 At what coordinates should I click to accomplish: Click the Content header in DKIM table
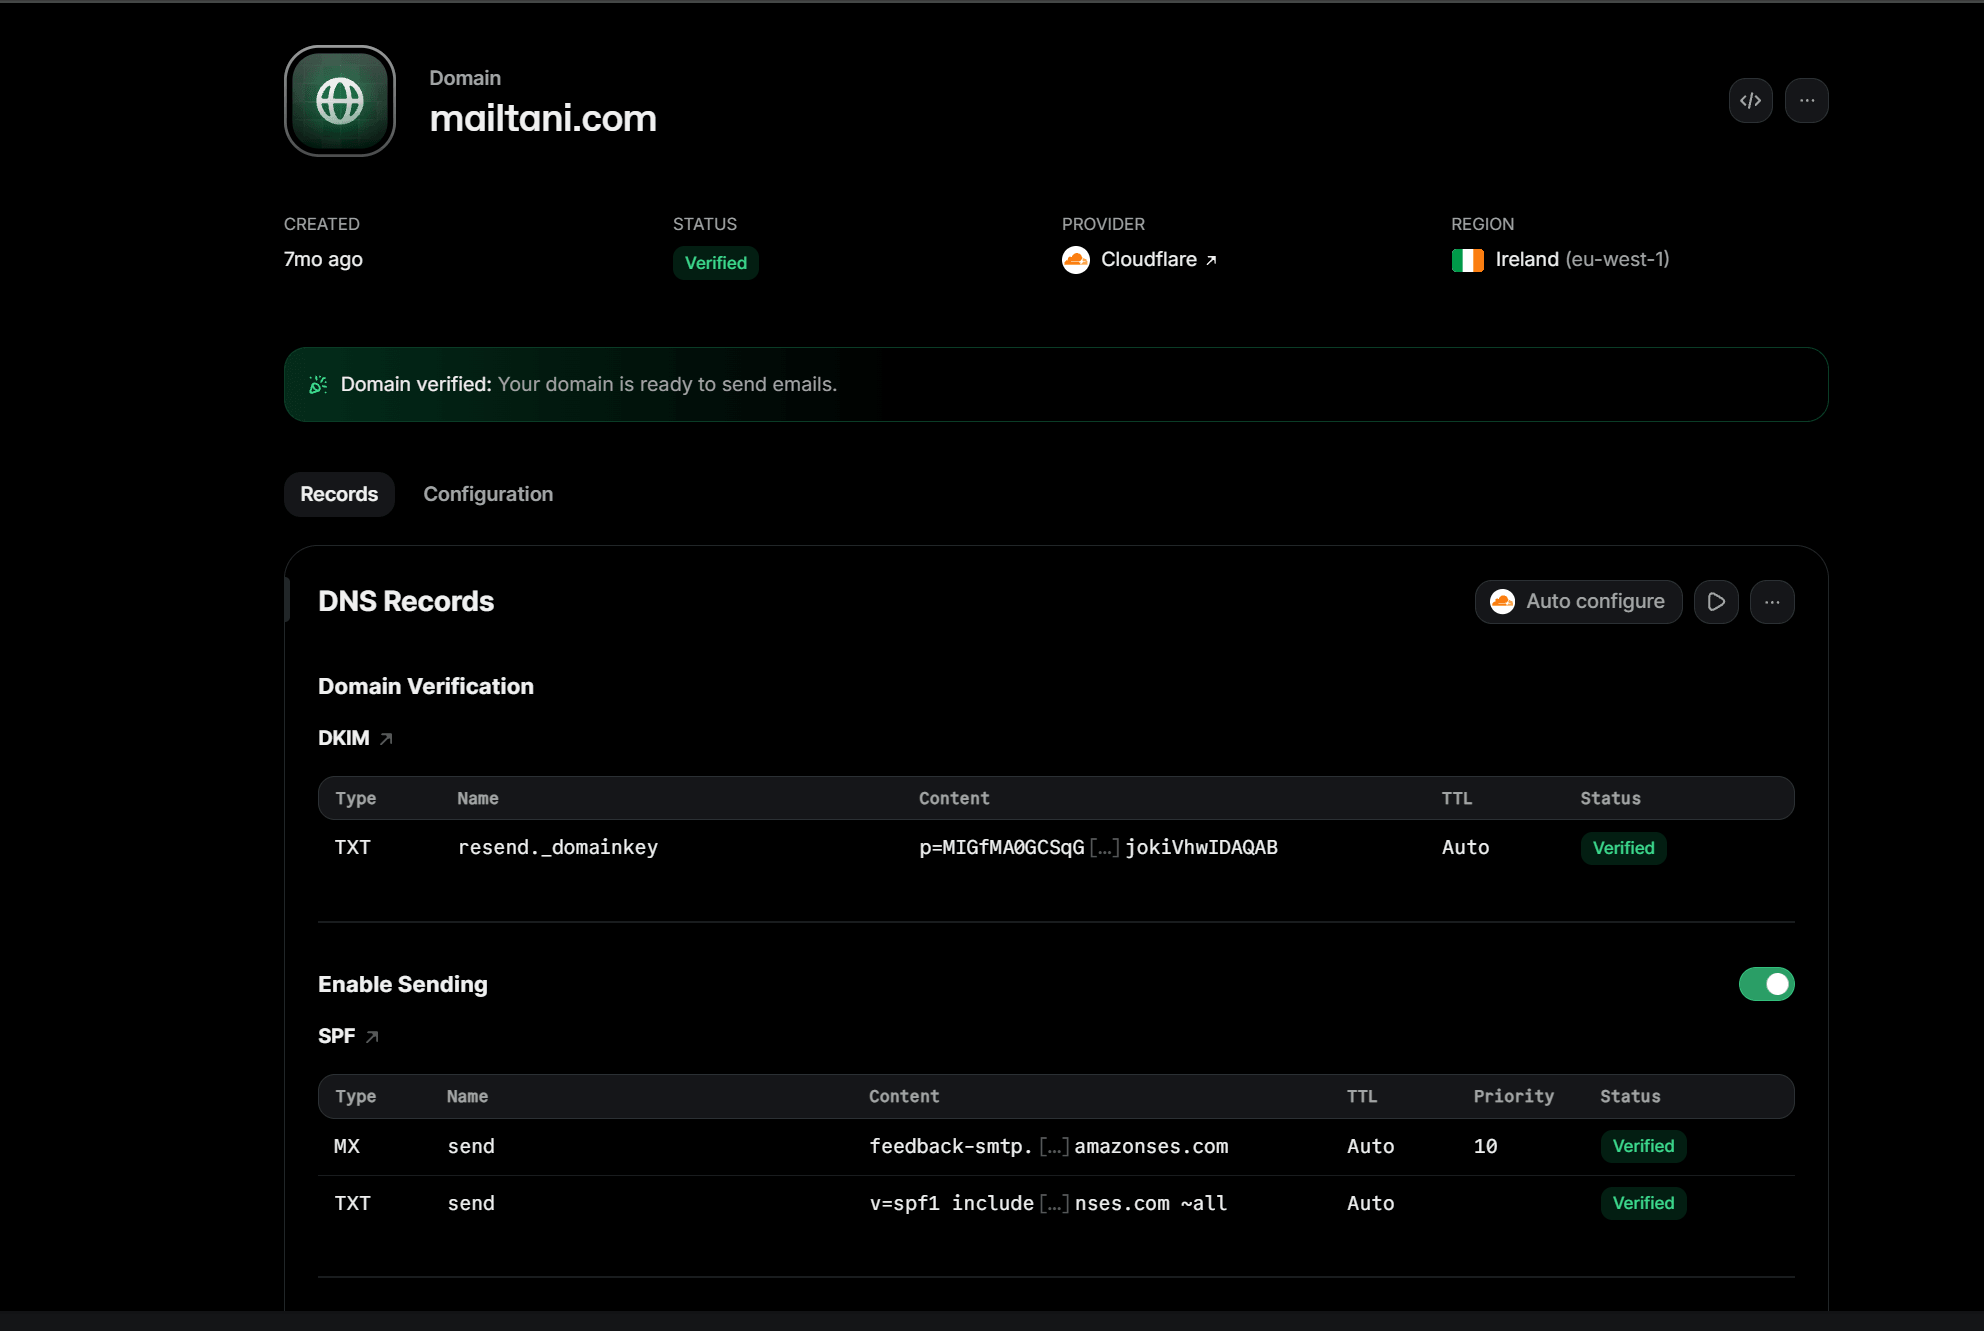click(x=954, y=799)
